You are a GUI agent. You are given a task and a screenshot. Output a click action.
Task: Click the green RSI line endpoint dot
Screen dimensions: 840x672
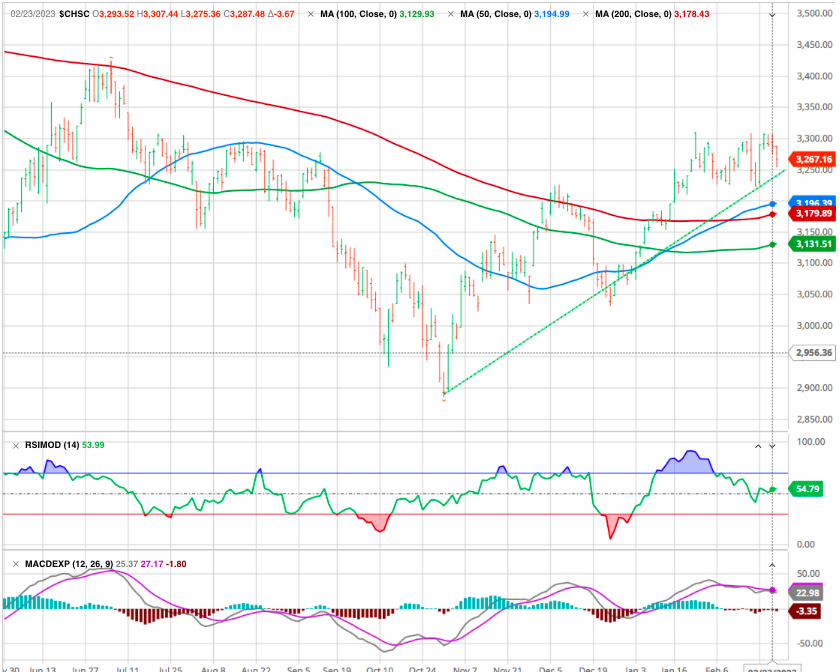[772, 489]
